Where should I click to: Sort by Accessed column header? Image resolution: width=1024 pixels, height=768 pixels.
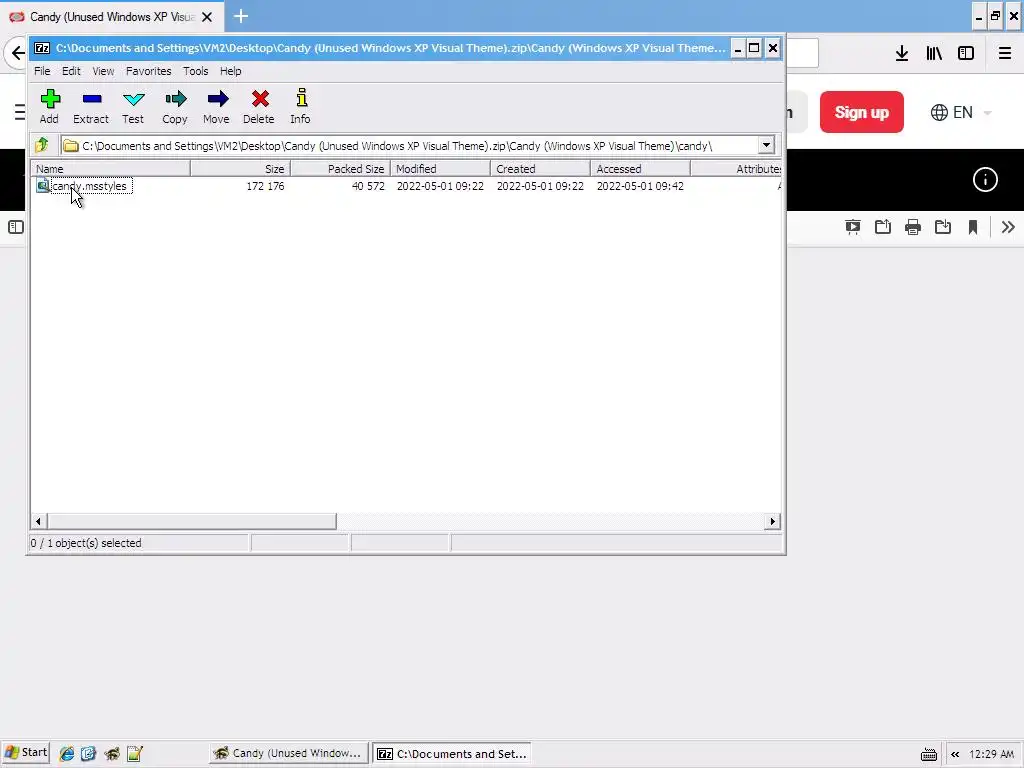coord(640,168)
